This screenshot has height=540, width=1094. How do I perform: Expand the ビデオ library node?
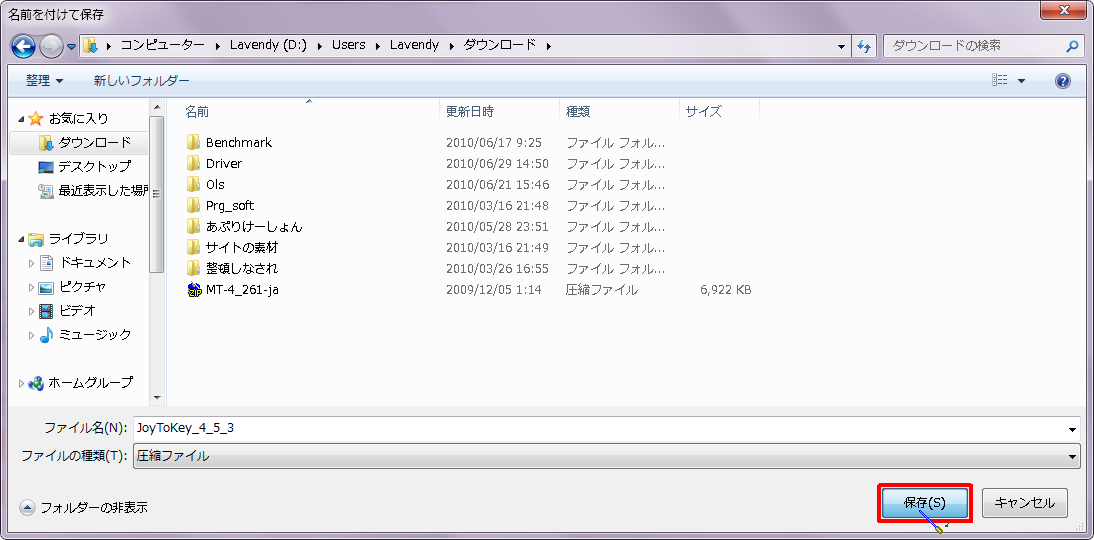[x=31, y=310]
